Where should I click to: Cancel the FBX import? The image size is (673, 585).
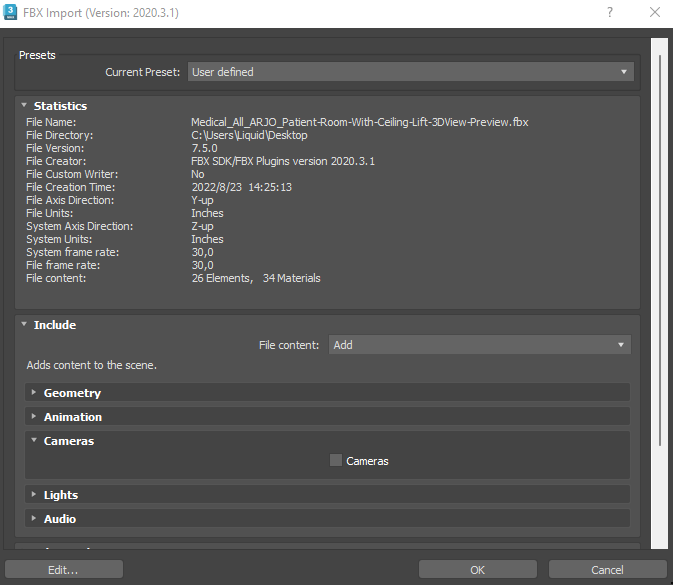click(x=607, y=570)
